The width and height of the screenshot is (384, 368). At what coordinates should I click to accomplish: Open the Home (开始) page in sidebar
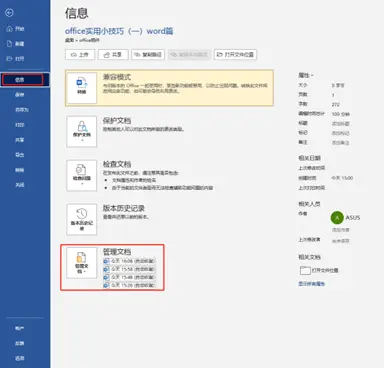(x=15, y=29)
